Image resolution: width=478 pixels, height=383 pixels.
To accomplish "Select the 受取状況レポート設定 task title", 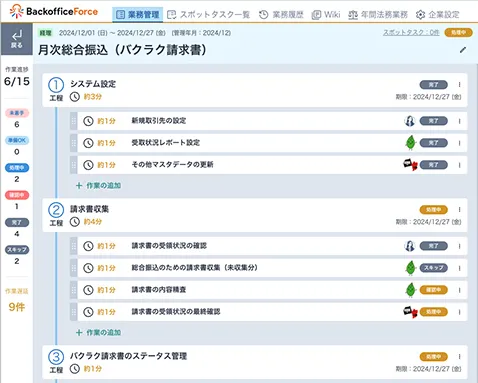I will click(x=166, y=143).
